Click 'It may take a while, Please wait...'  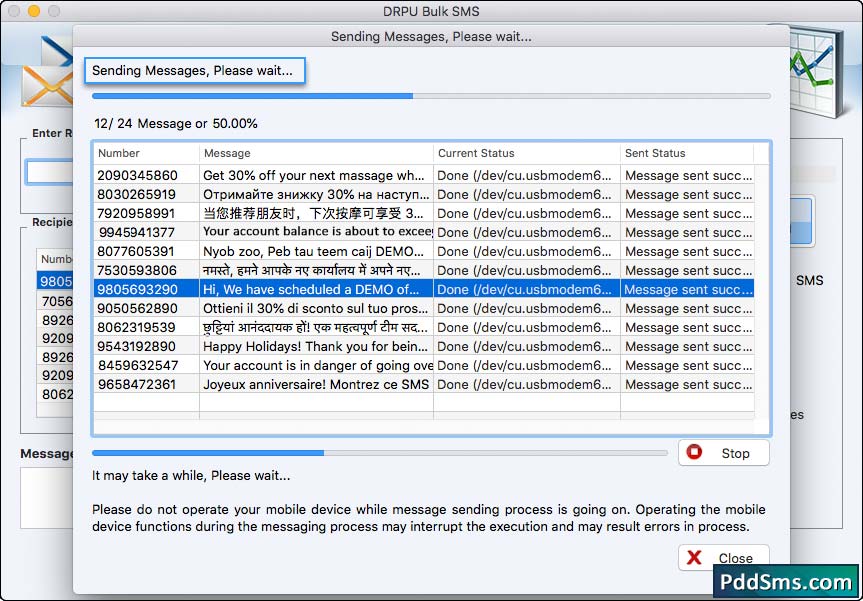(x=191, y=476)
